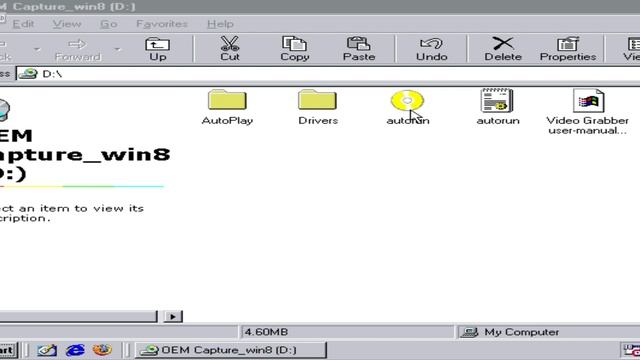
Task: Select the autorun CD icon file
Action: pyautogui.click(x=407, y=107)
